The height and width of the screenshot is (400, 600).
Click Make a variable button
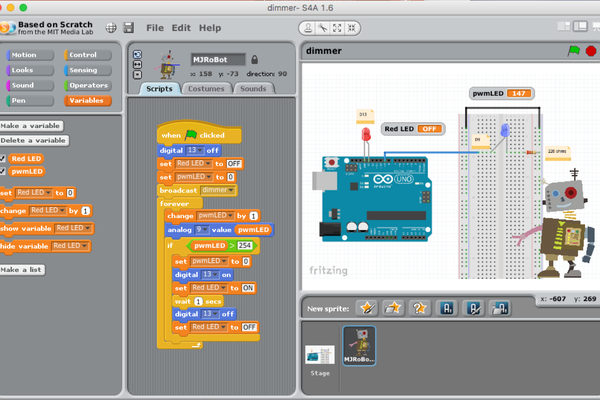(x=31, y=126)
